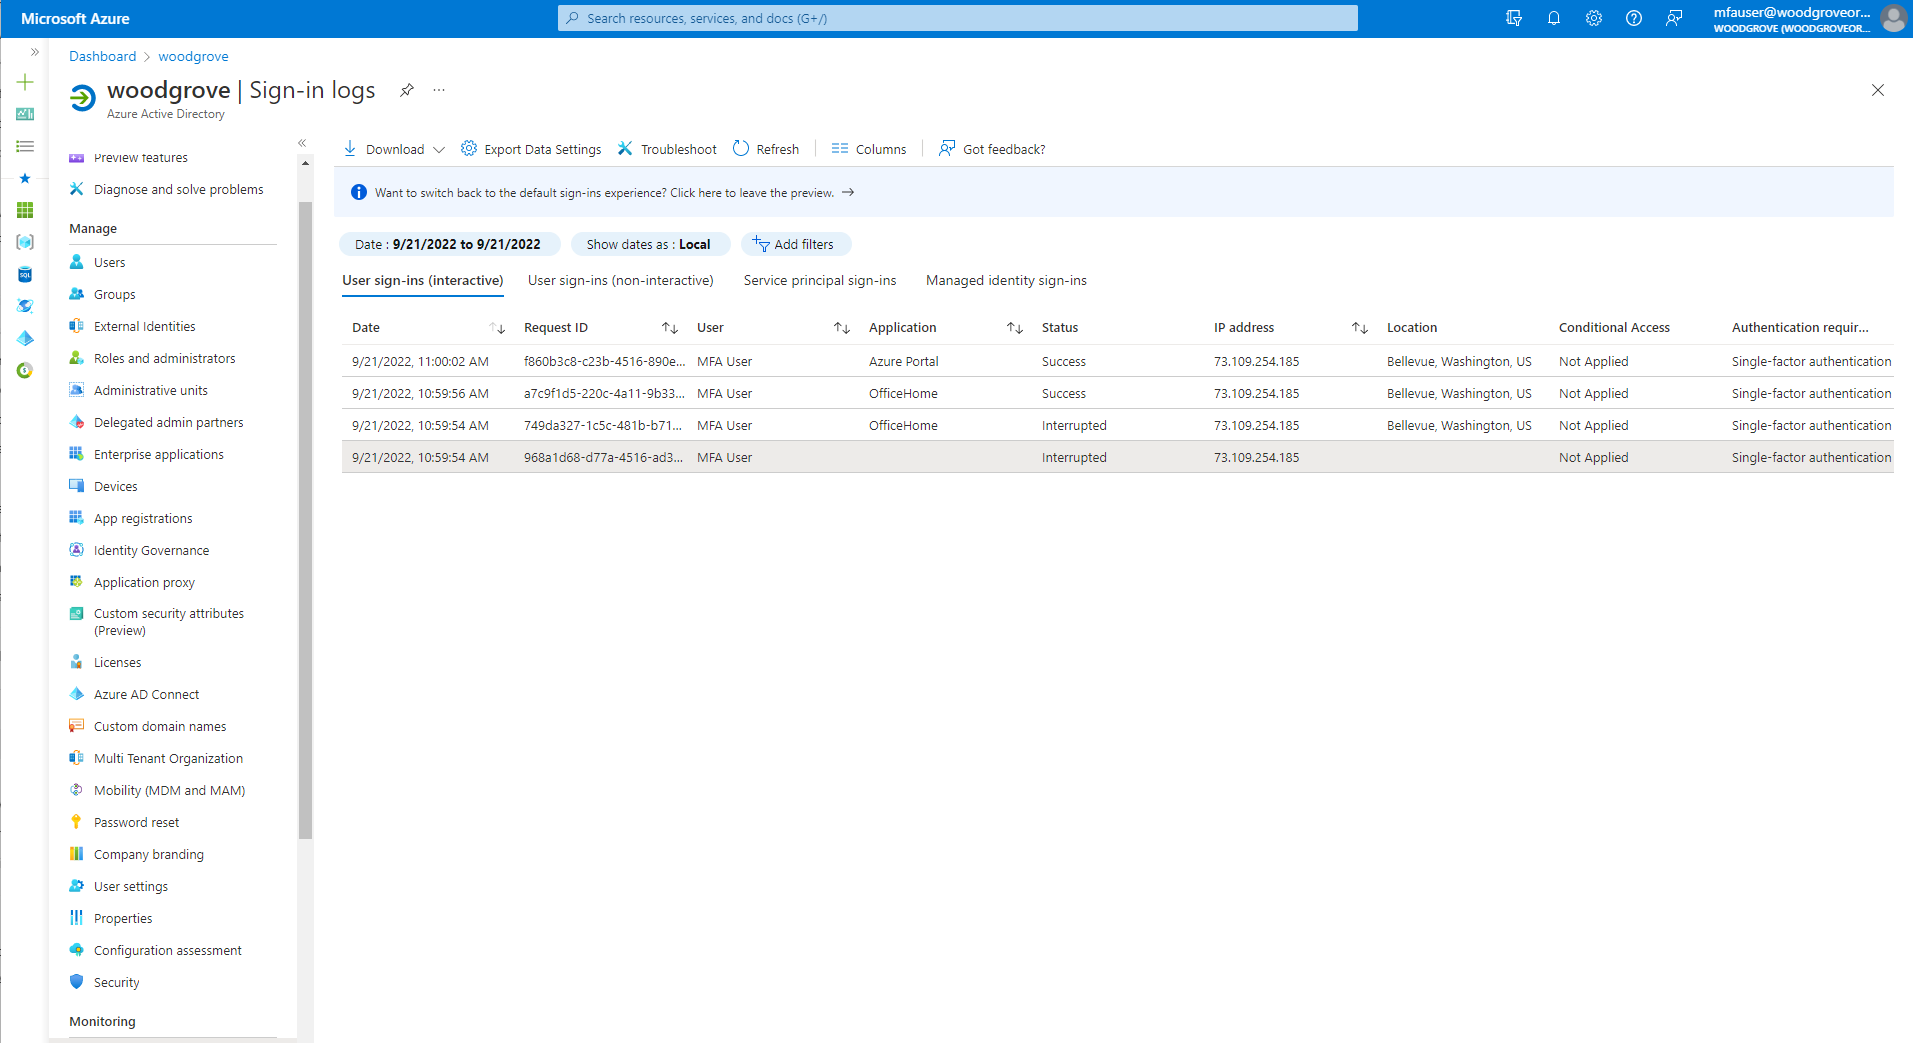
Task: Open All services list icon
Action: pos(25,146)
